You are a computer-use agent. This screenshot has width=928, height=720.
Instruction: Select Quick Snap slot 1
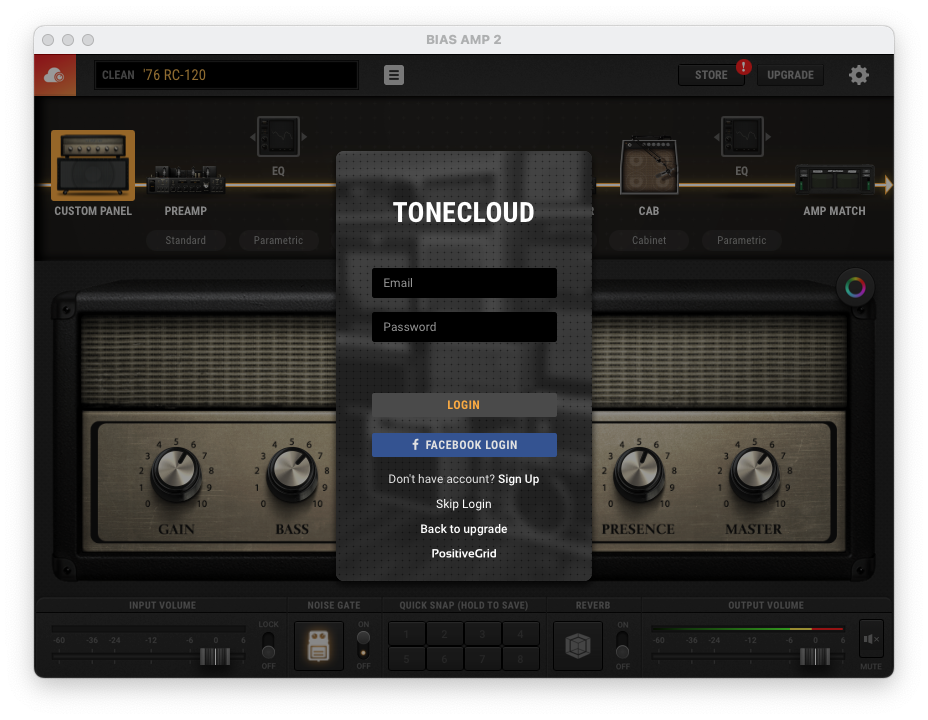pos(407,634)
